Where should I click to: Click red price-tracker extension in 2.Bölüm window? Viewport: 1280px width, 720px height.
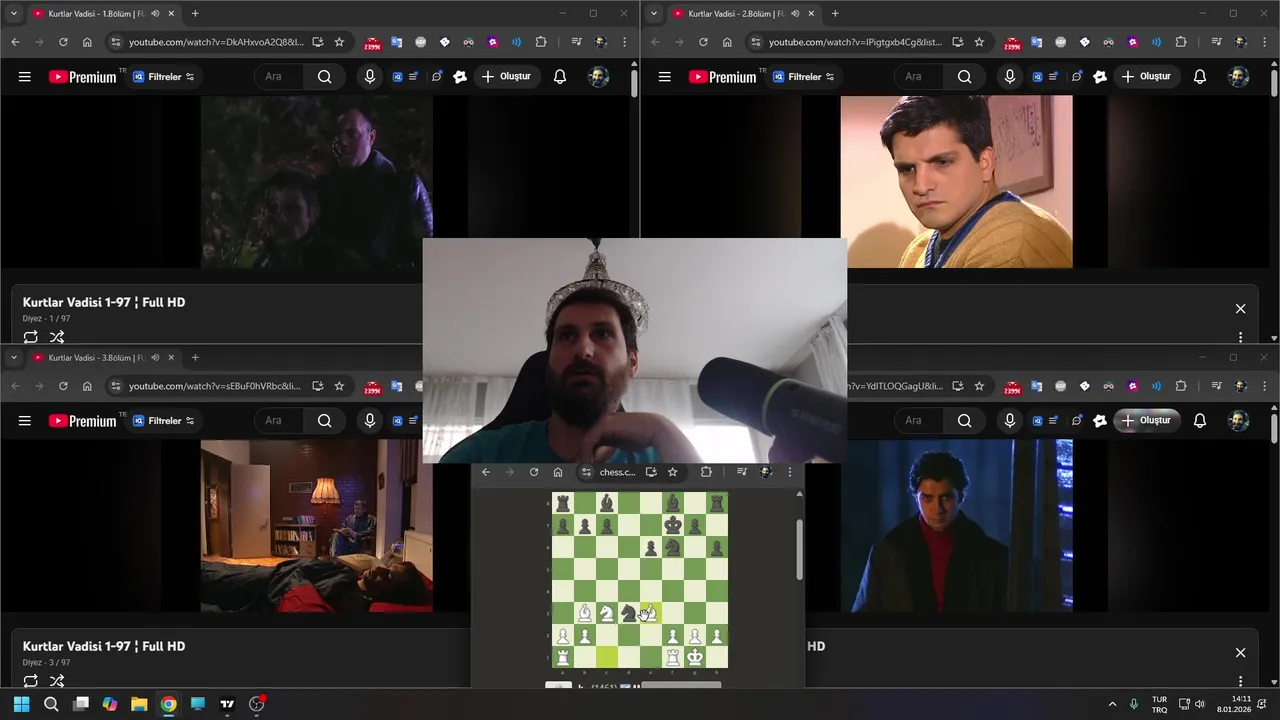click(1012, 43)
